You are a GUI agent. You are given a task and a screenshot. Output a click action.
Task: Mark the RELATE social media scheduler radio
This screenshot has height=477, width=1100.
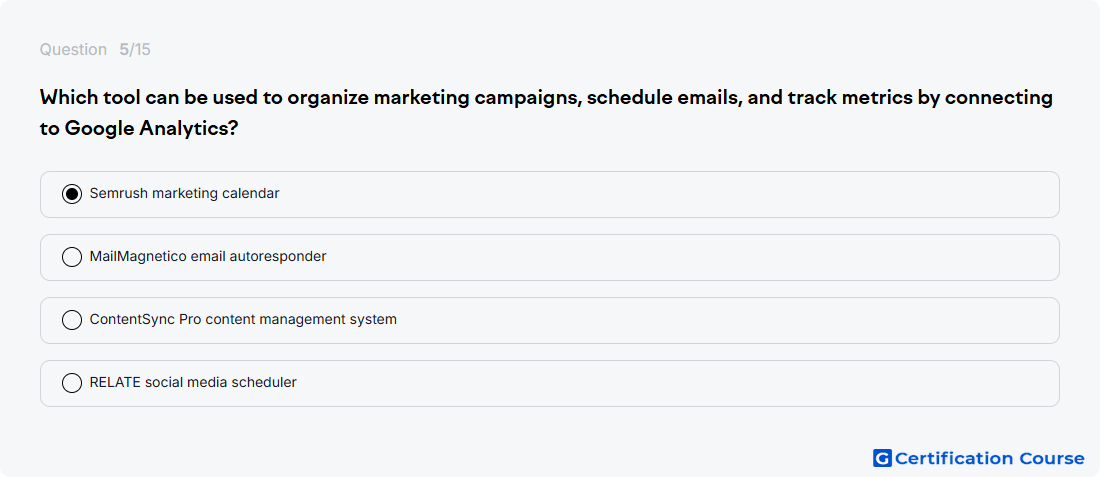click(x=72, y=383)
